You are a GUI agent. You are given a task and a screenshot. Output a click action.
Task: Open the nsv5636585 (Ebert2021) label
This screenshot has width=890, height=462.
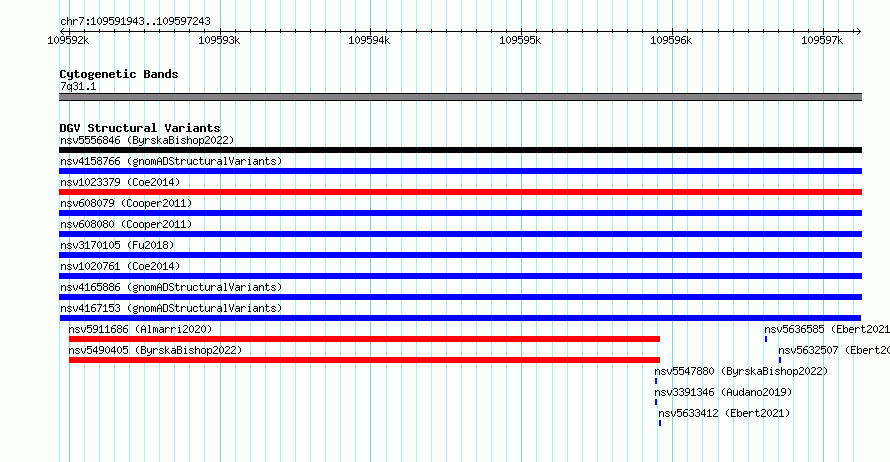tap(827, 329)
